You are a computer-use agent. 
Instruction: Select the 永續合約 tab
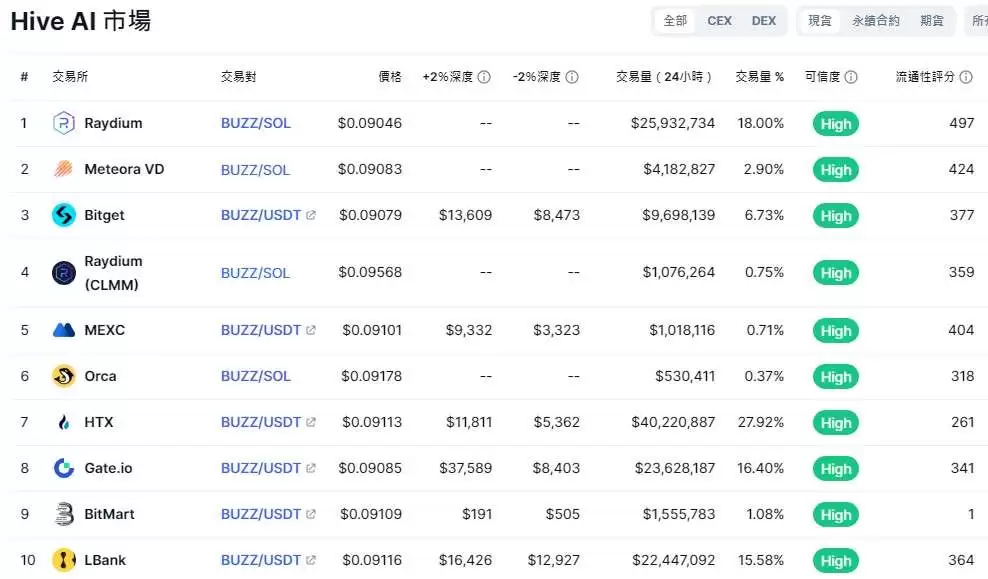[876, 20]
